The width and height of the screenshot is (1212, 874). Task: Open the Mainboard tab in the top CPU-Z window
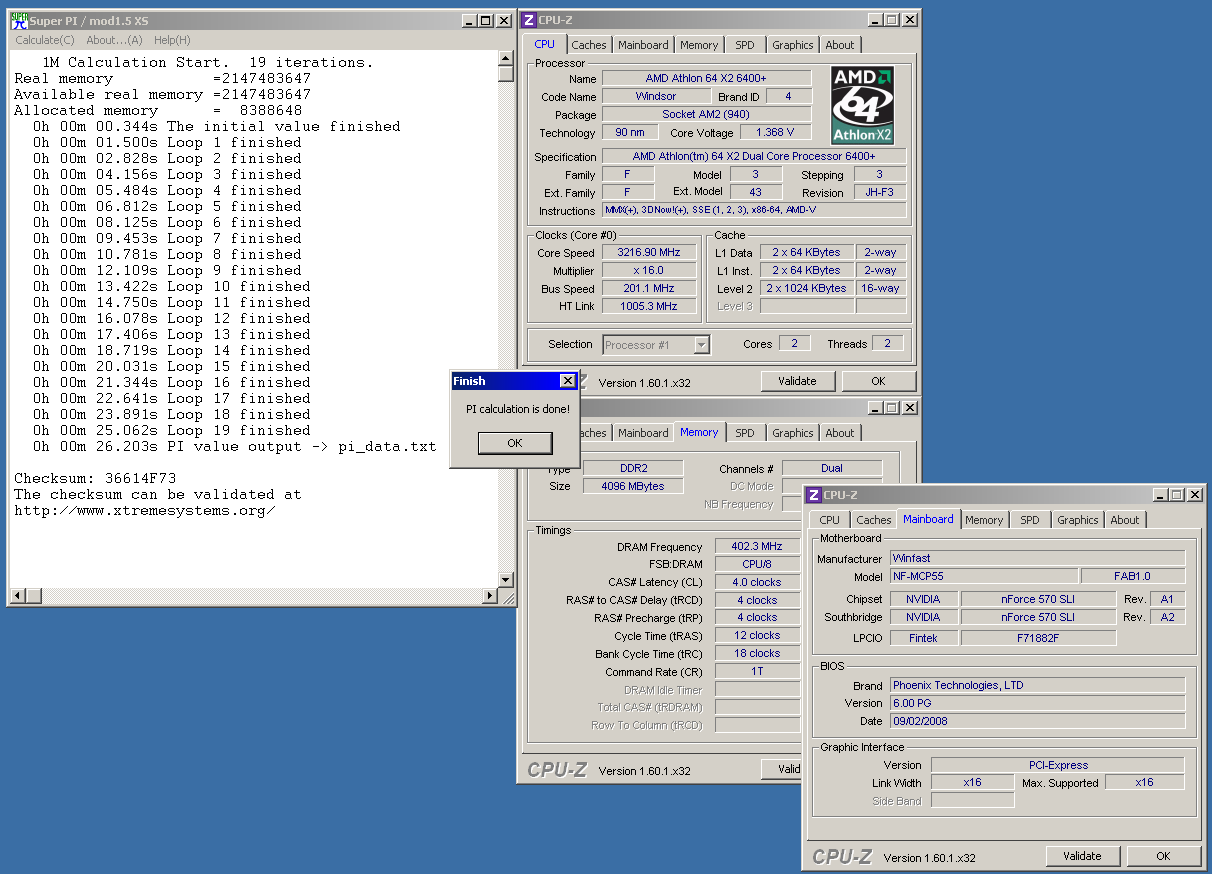[643, 45]
